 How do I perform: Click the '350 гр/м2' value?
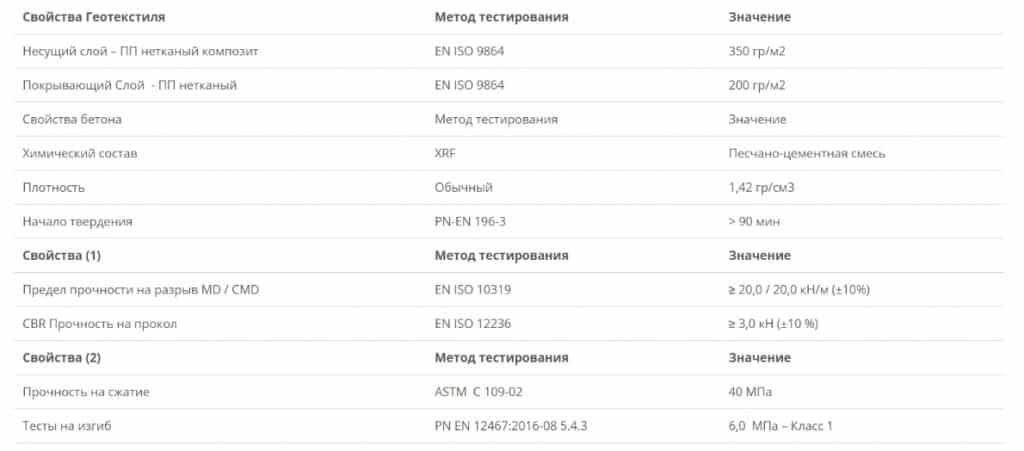click(x=756, y=52)
